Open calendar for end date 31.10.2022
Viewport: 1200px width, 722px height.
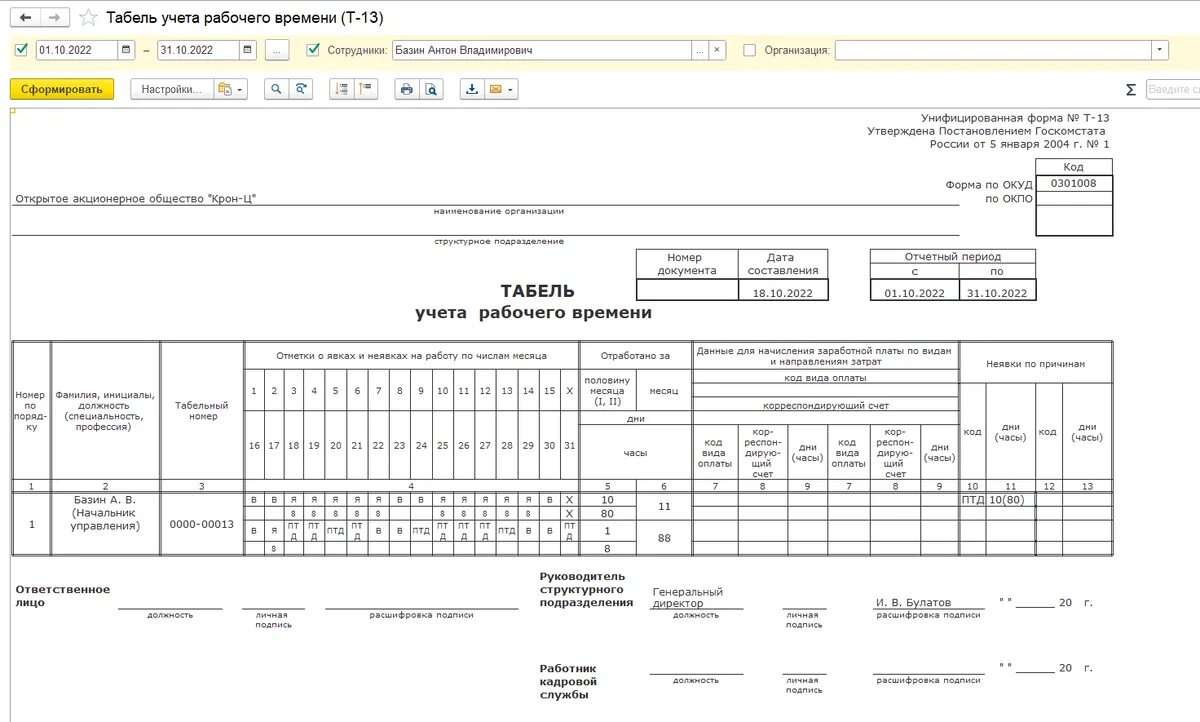tap(248, 50)
